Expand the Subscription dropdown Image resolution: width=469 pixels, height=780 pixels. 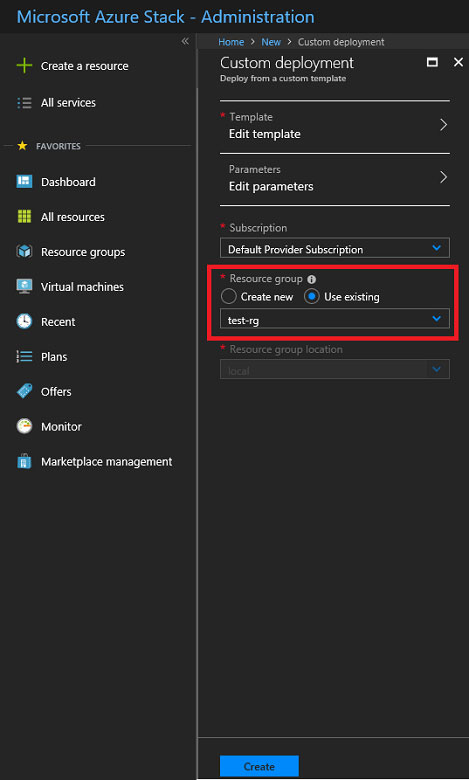tap(335, 248)
